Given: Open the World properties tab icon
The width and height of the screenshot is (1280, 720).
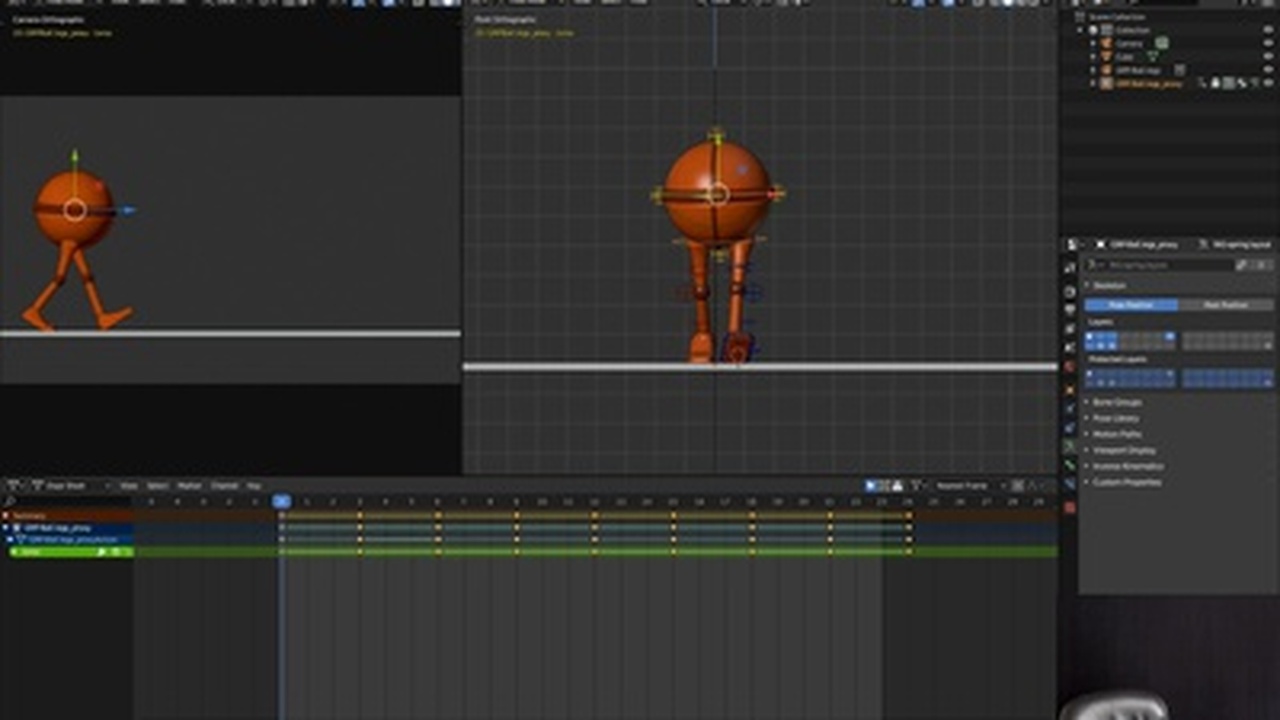Looking at the screenshot, I should 1069,367.
